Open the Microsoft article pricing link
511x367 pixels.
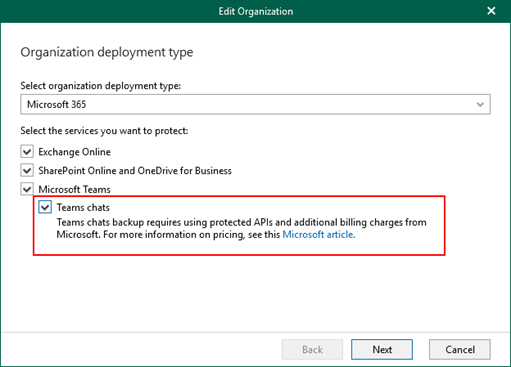pyautogui.click(x=319, y=234)
